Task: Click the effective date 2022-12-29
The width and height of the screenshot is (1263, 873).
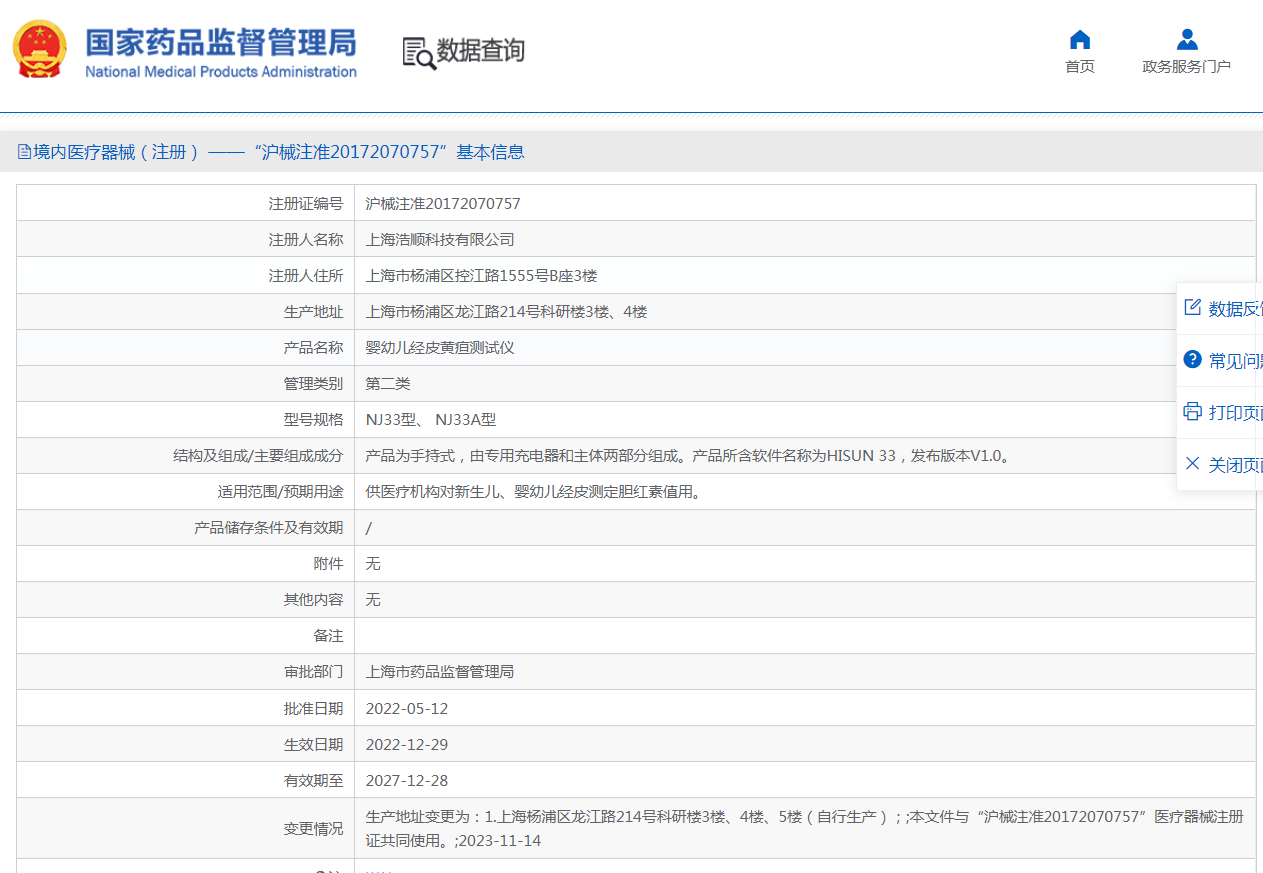Action: [x=407, y=744]
